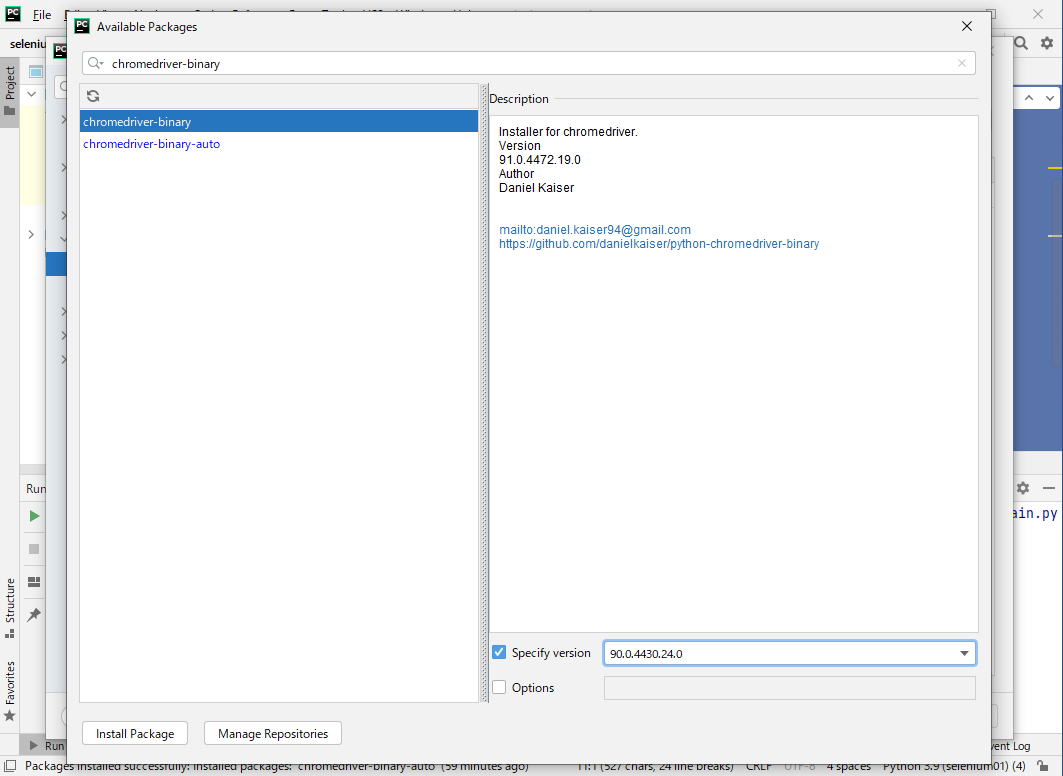Open the Python 3.9 interpreter selector
1063x776 pixels.
[x=944, y=766]
